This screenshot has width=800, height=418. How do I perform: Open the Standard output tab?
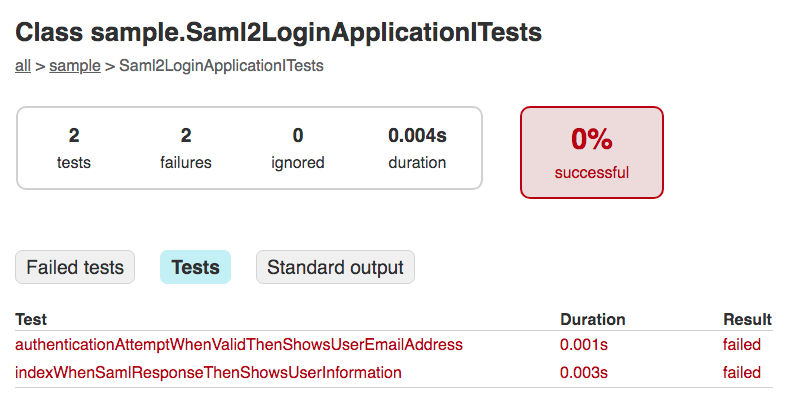click(335, 268)
